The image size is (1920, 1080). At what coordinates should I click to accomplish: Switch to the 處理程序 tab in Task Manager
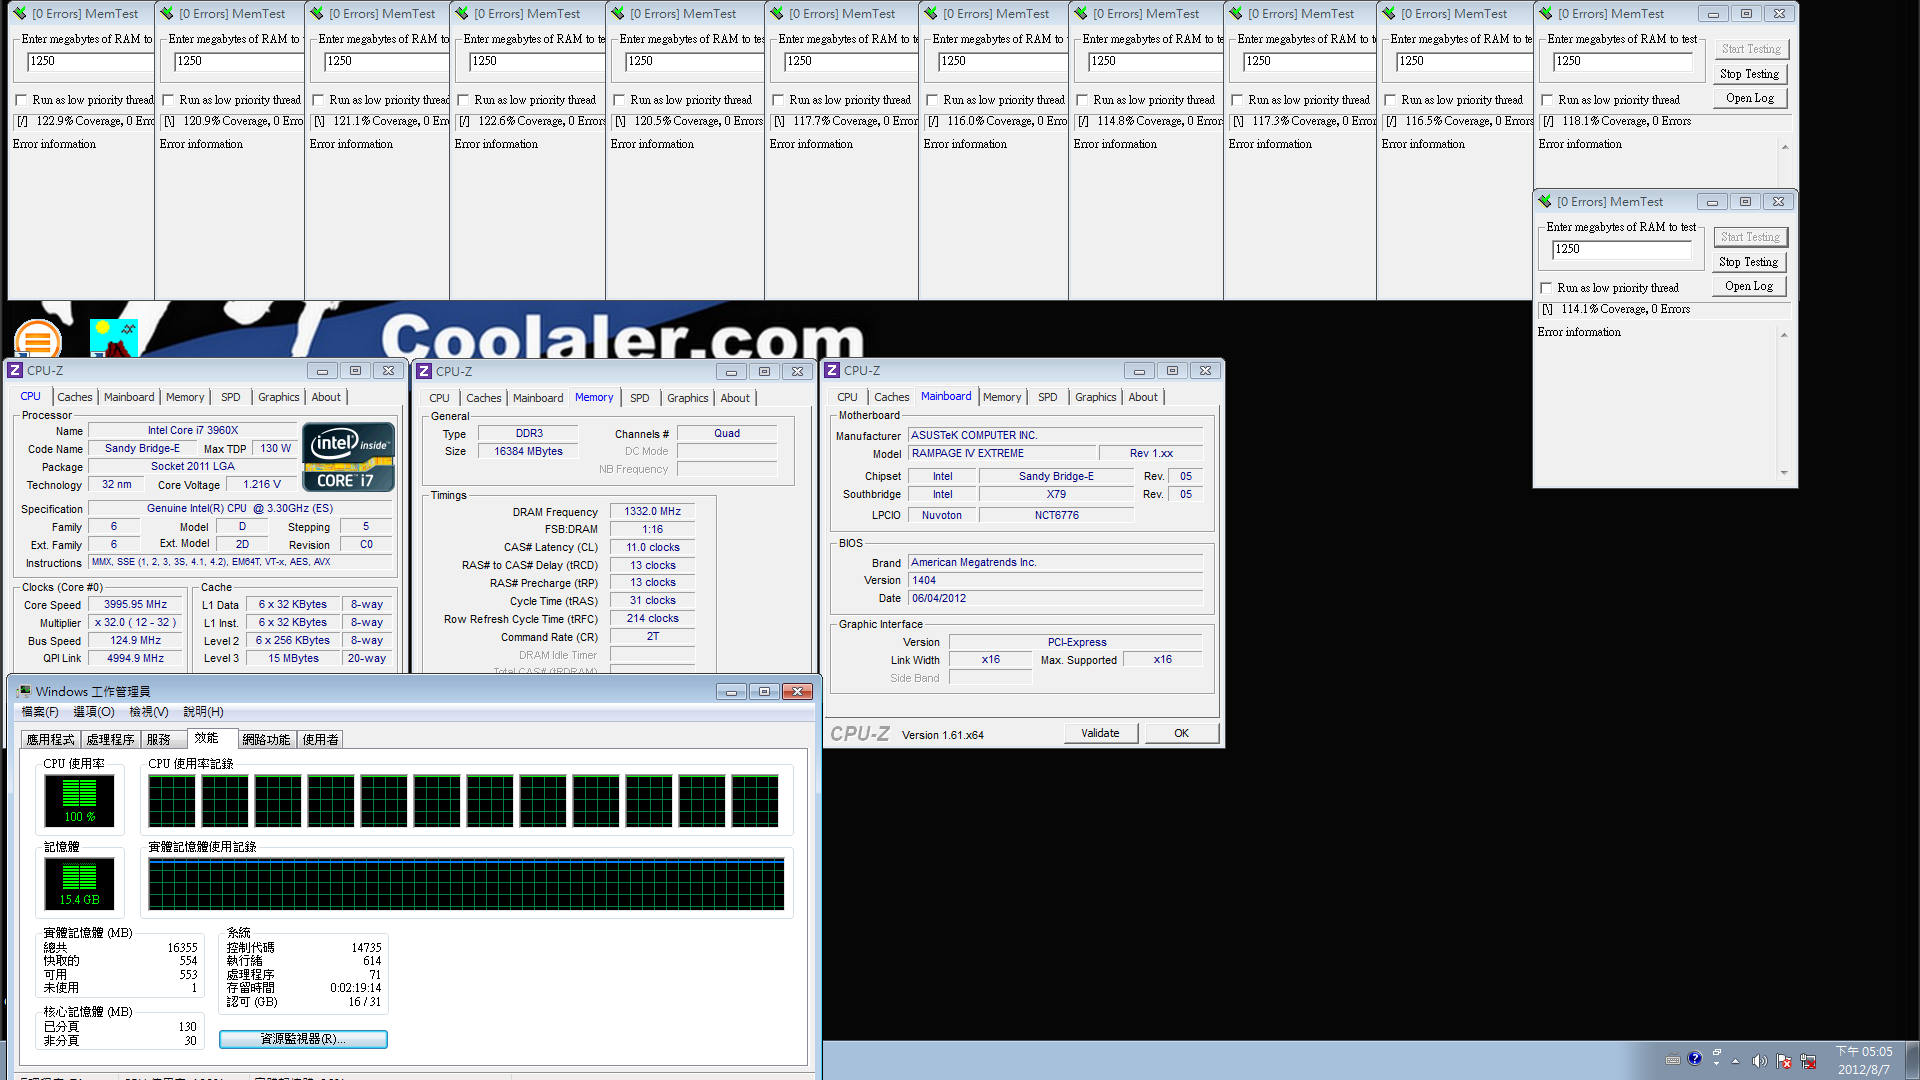click(110, 740)
